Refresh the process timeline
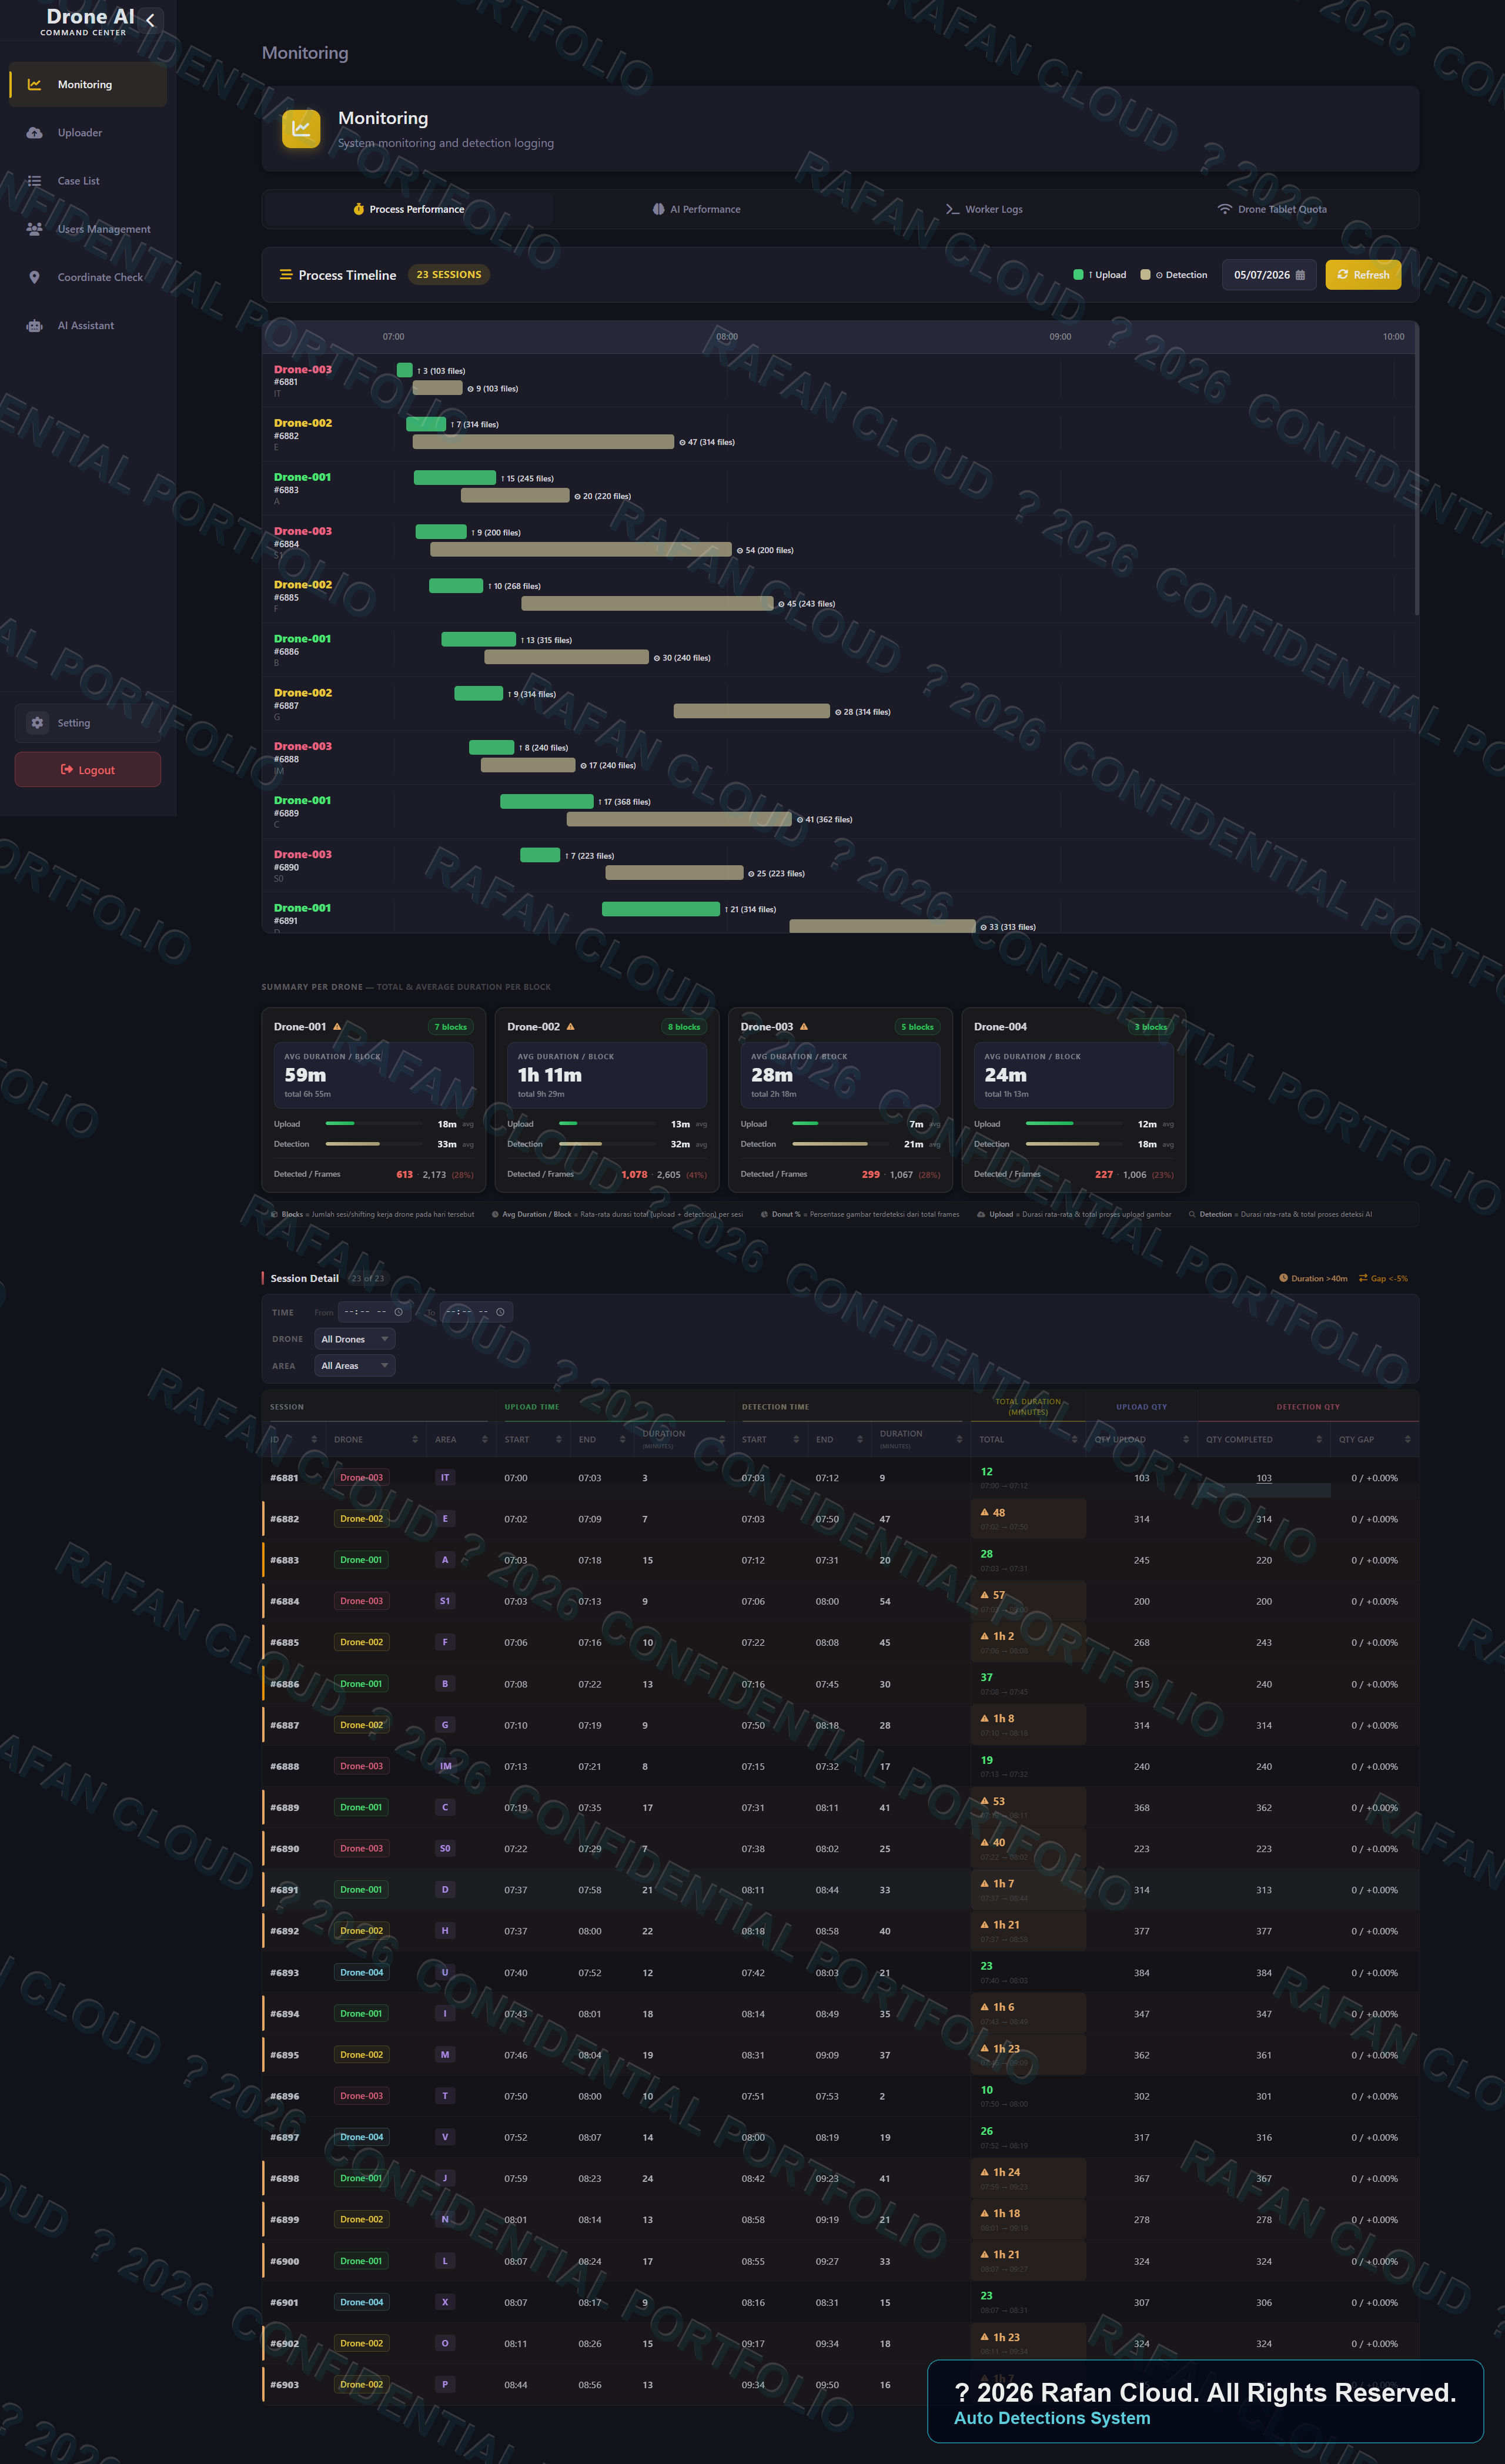1505x2464 pixels. pyautogui.click(x=1363, y=275)
